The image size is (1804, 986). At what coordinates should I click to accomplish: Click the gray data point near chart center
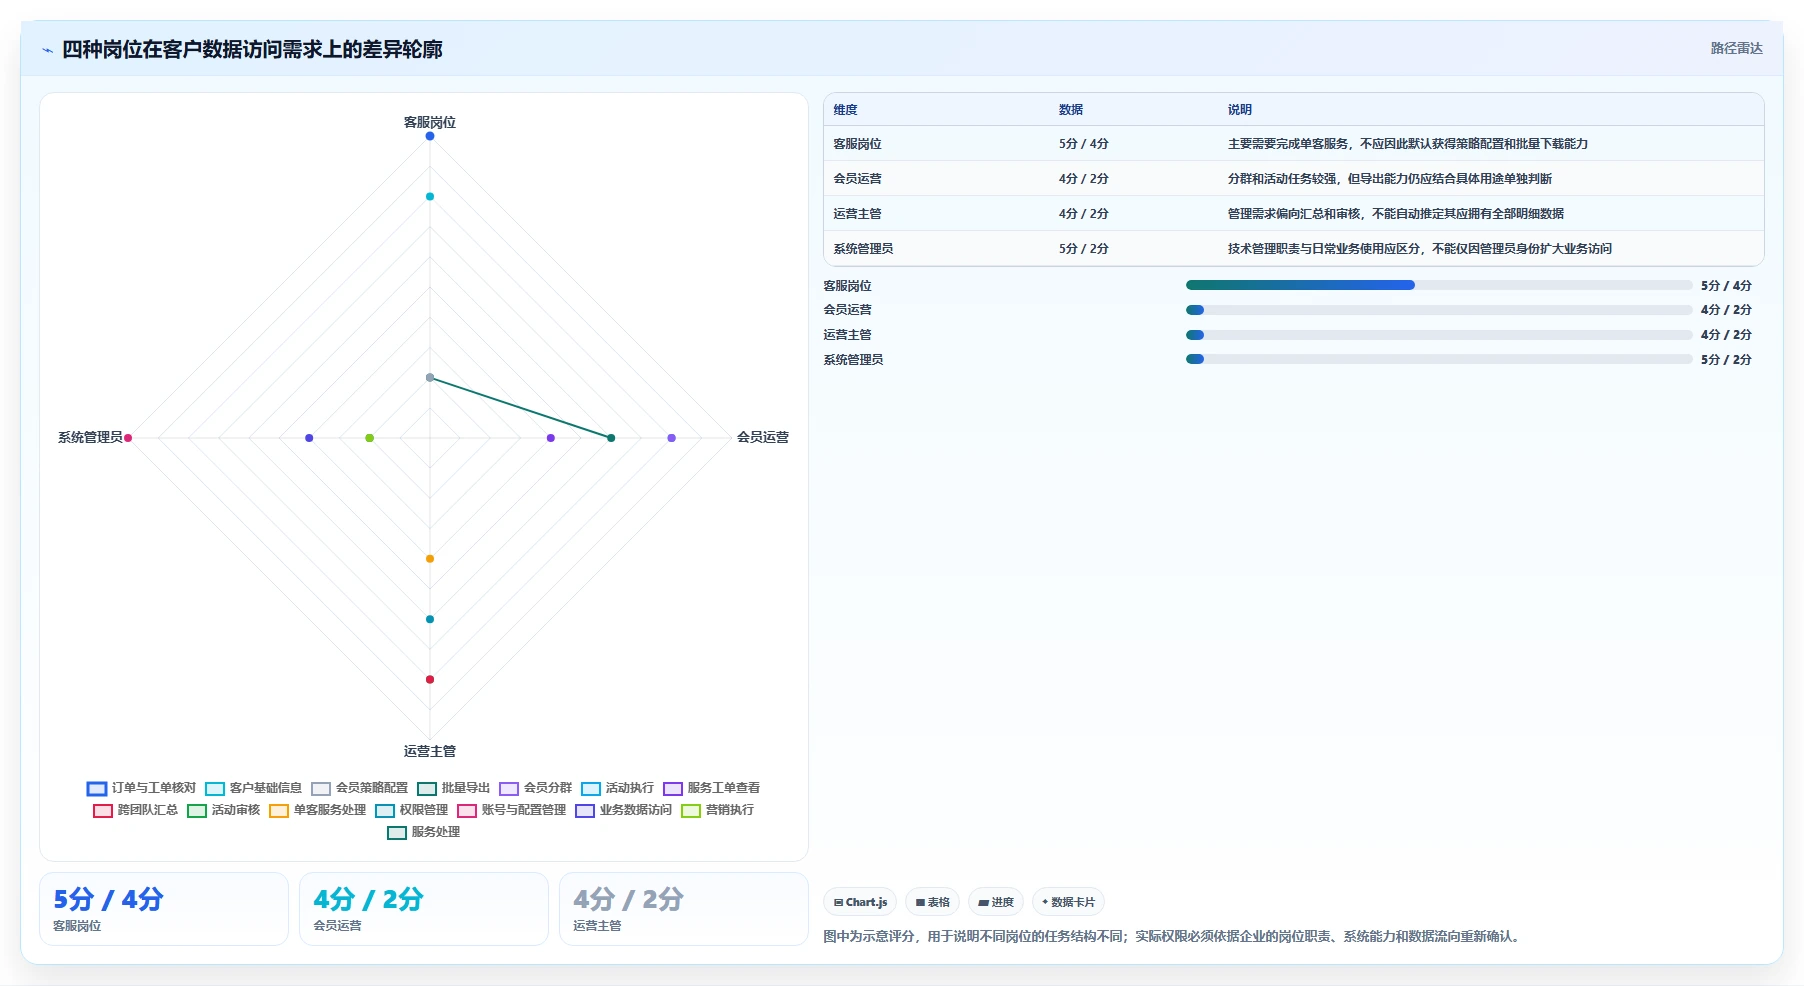coord(430,378)
